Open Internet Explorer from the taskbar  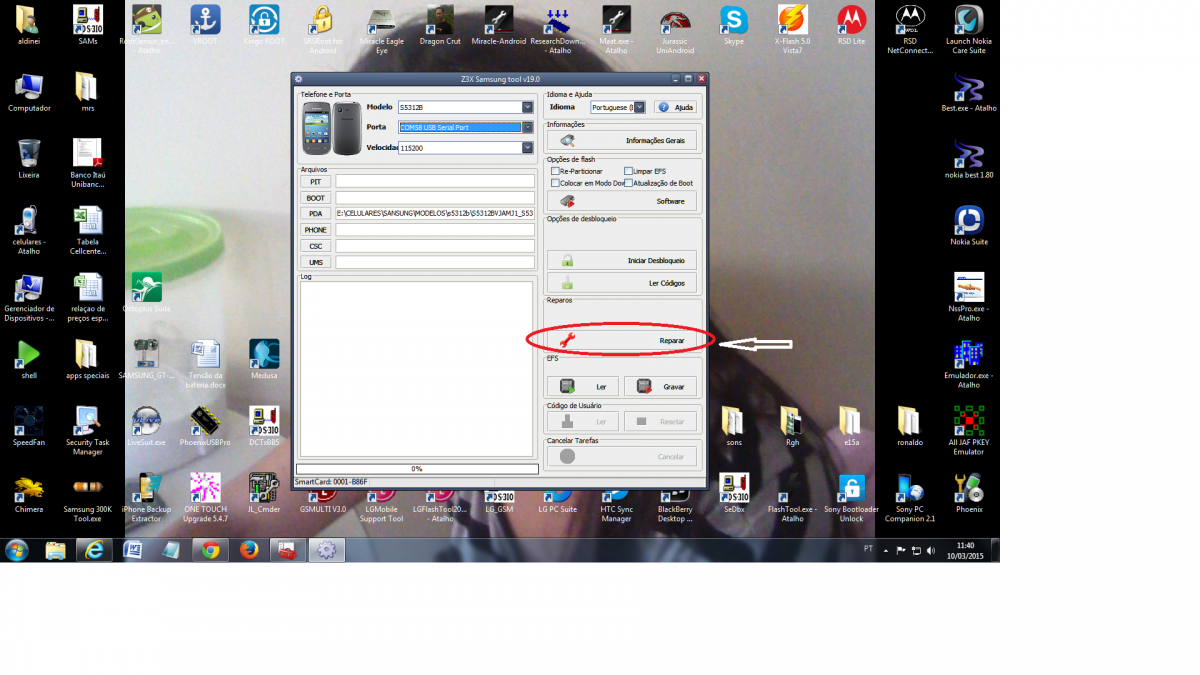94,550
